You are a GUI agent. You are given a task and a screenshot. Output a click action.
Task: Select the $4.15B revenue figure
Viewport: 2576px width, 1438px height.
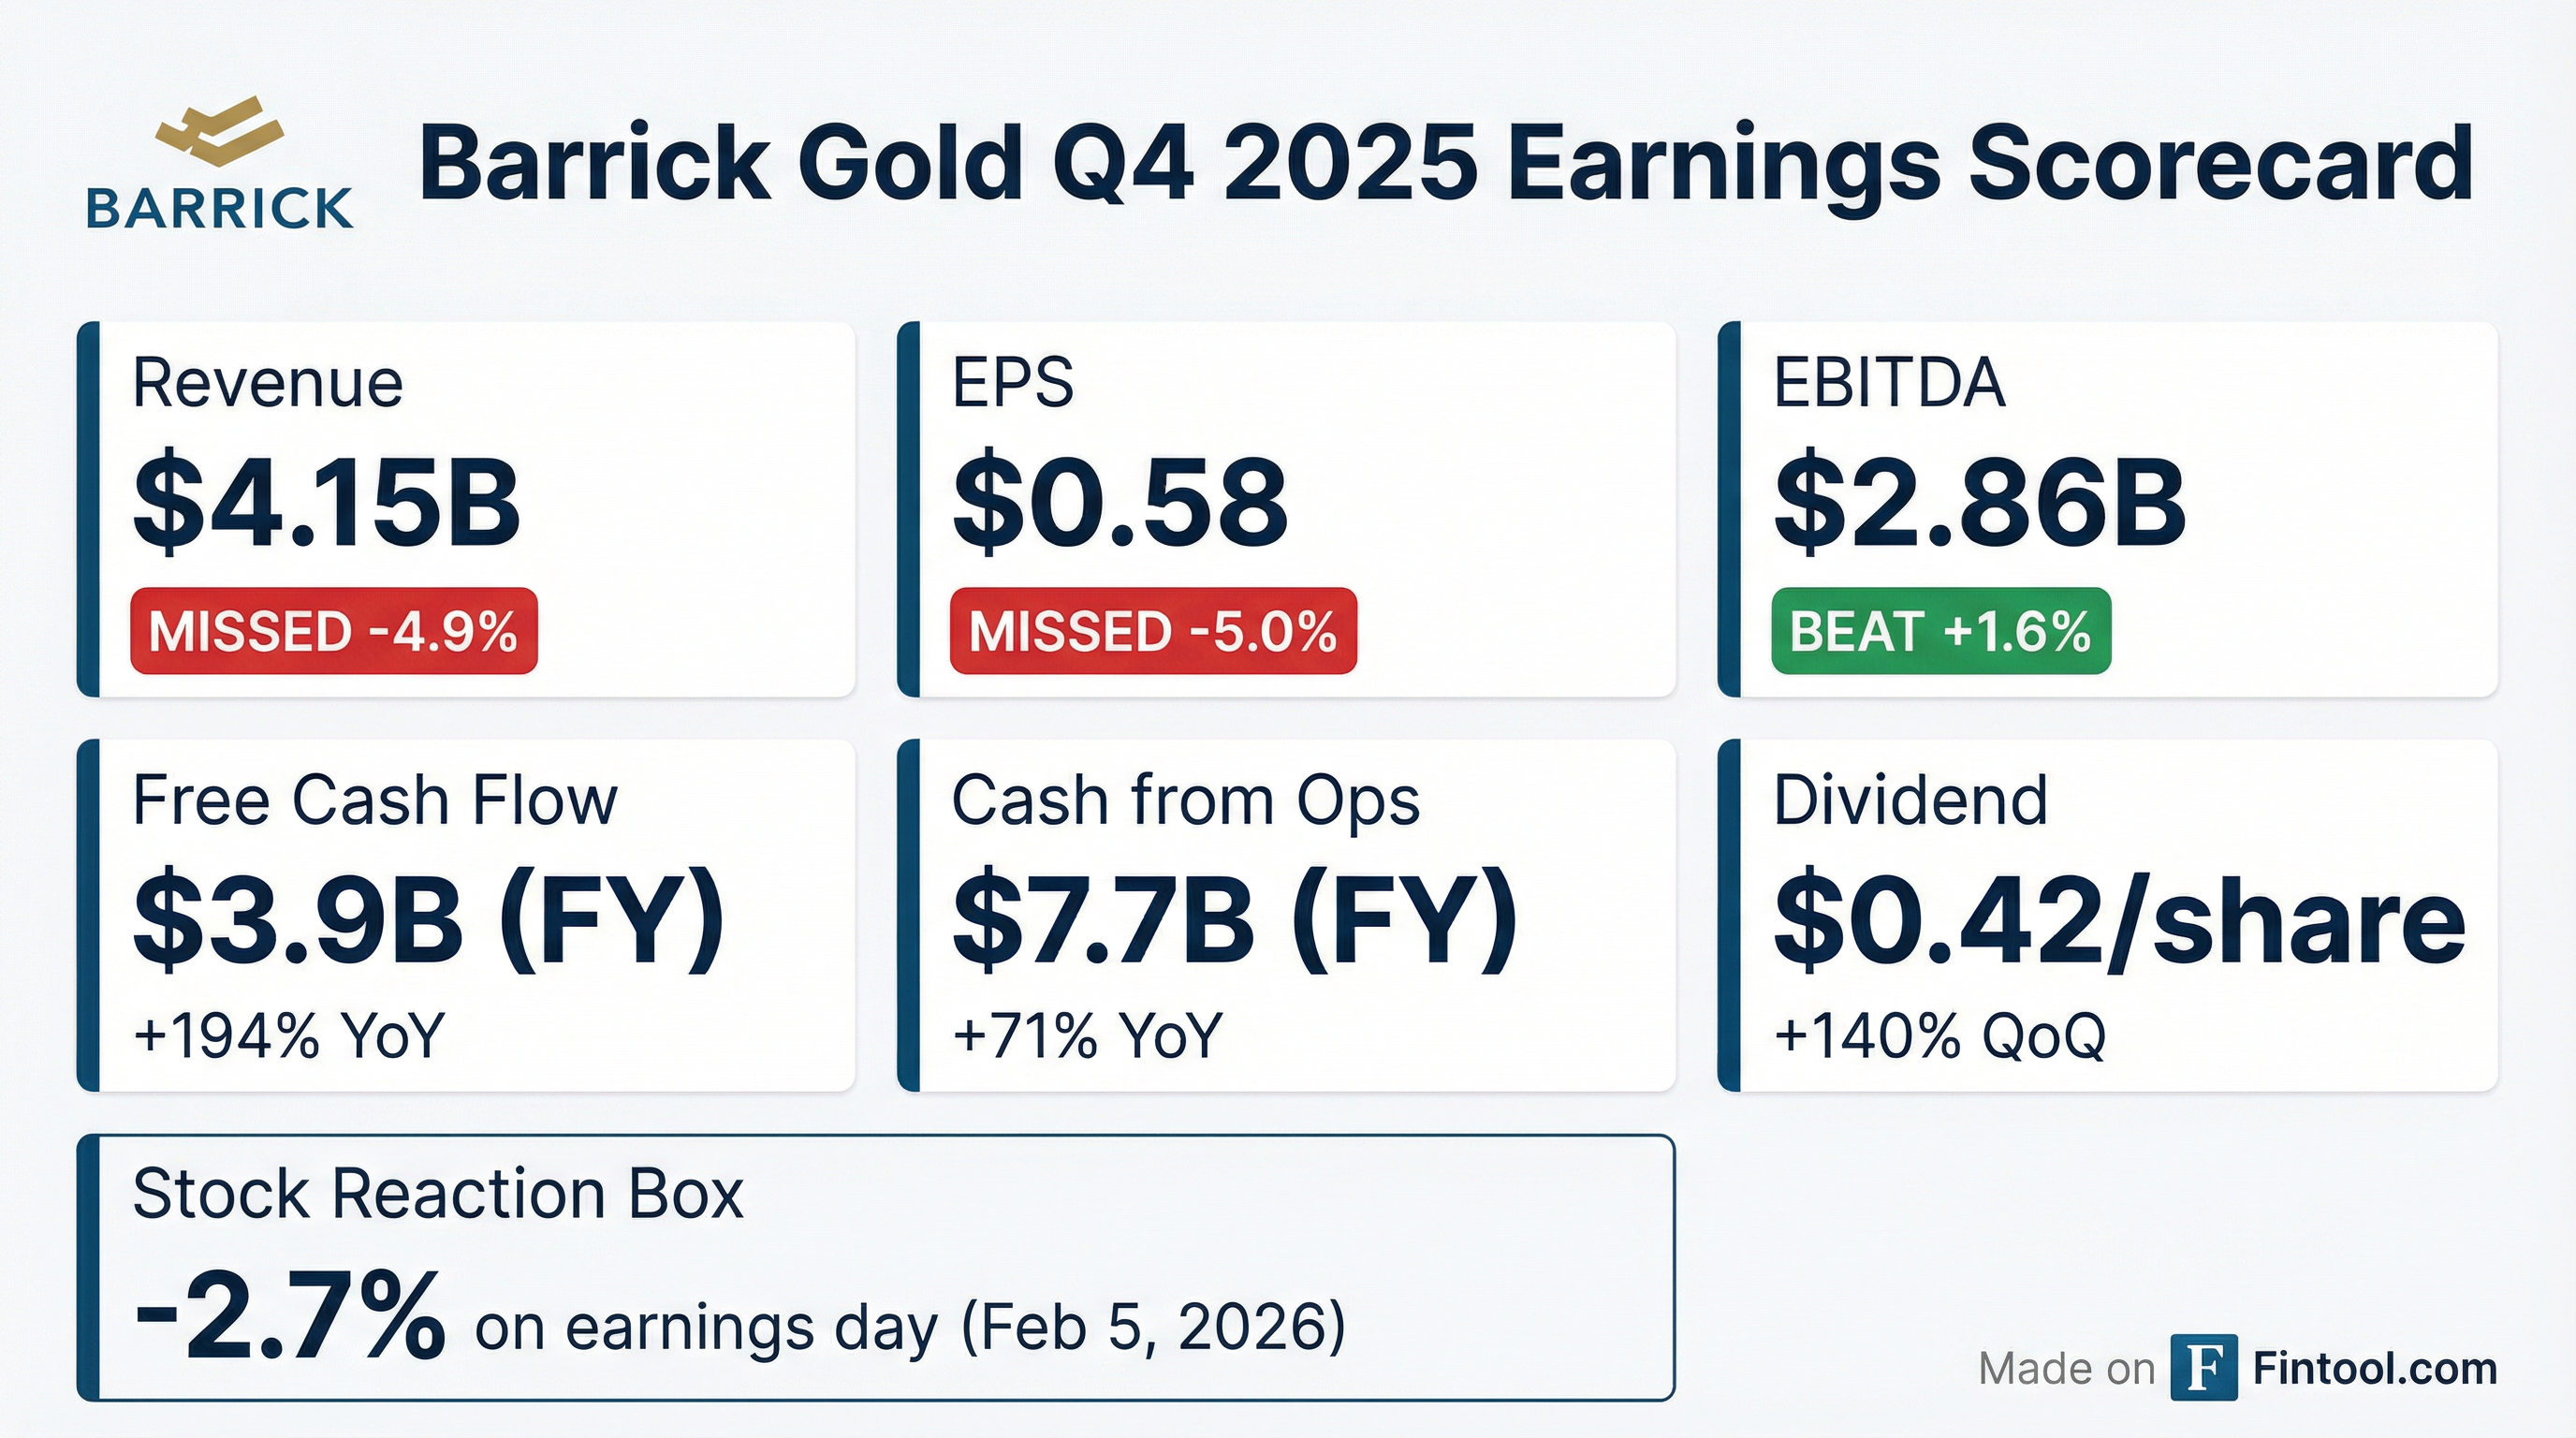pyautogui.click(x=327, y=503)
